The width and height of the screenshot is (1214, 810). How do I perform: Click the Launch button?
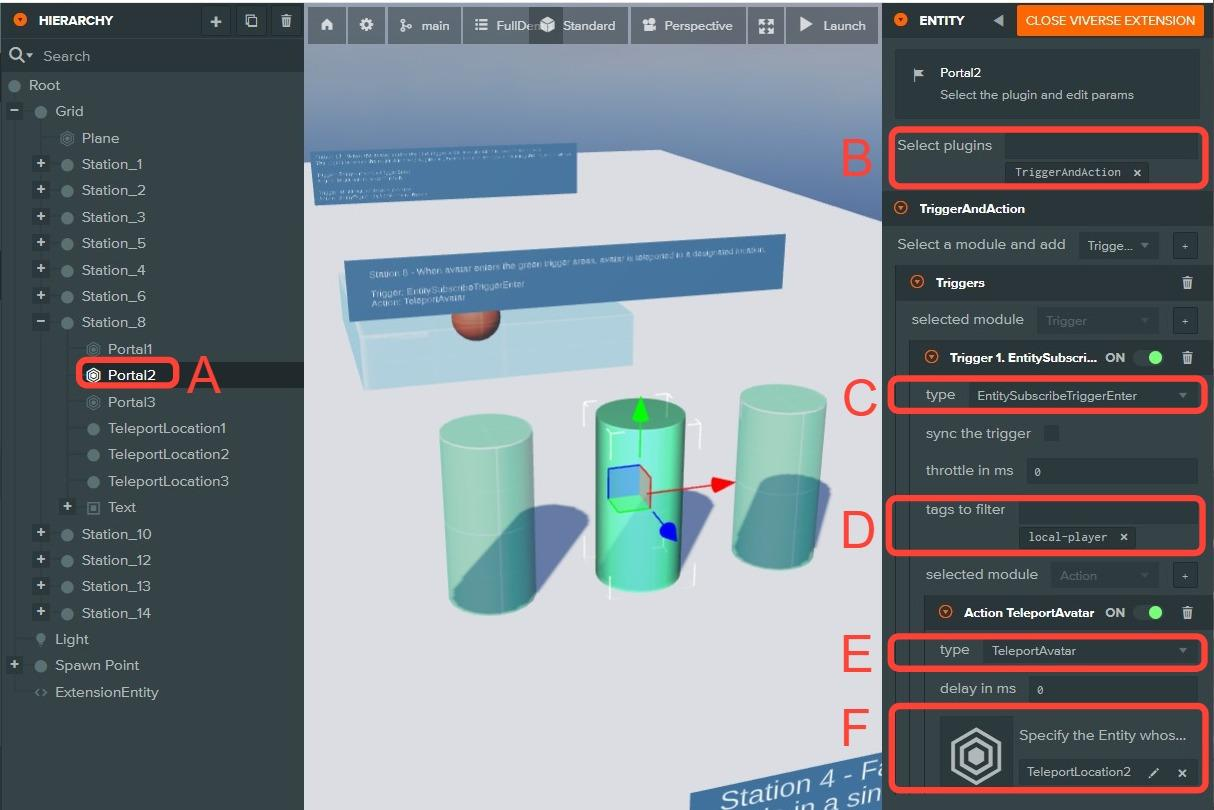(833, 25)
